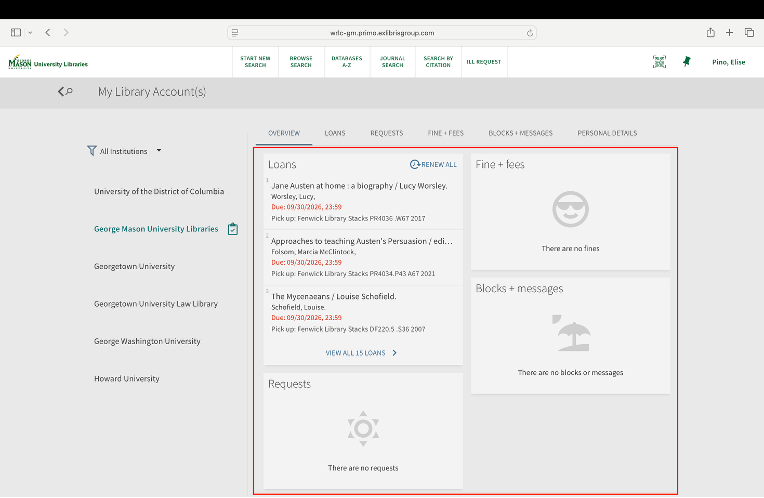This screenshot has width=764, height=498.
Task: Click "Folsom, Marcia McClintock," author text
Action: (313, 252)
